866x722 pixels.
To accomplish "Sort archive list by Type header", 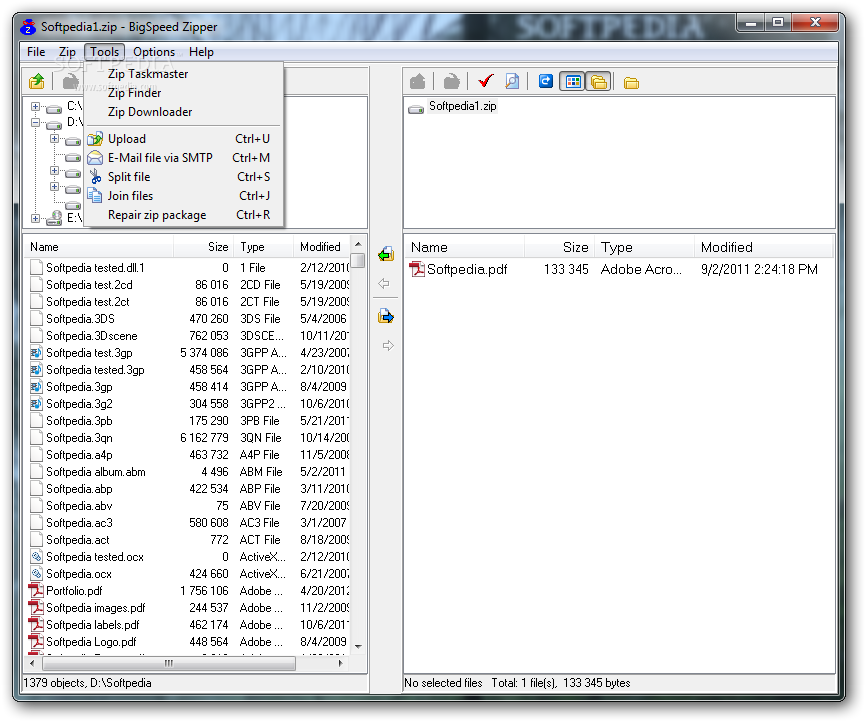I will 645,247.
